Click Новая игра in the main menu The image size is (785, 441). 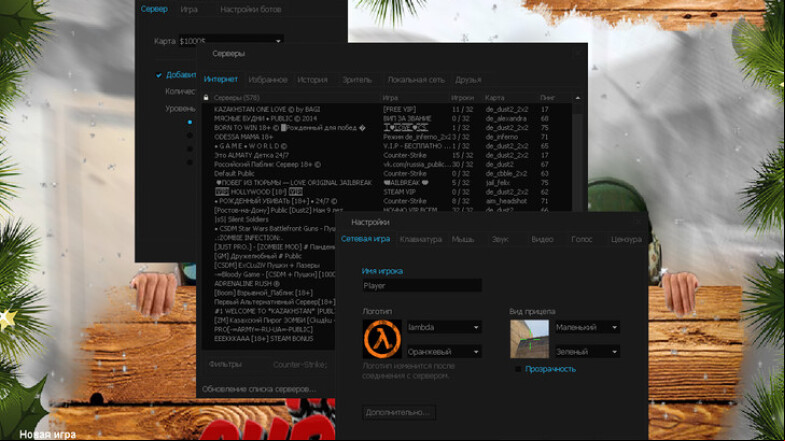[48, 434]
